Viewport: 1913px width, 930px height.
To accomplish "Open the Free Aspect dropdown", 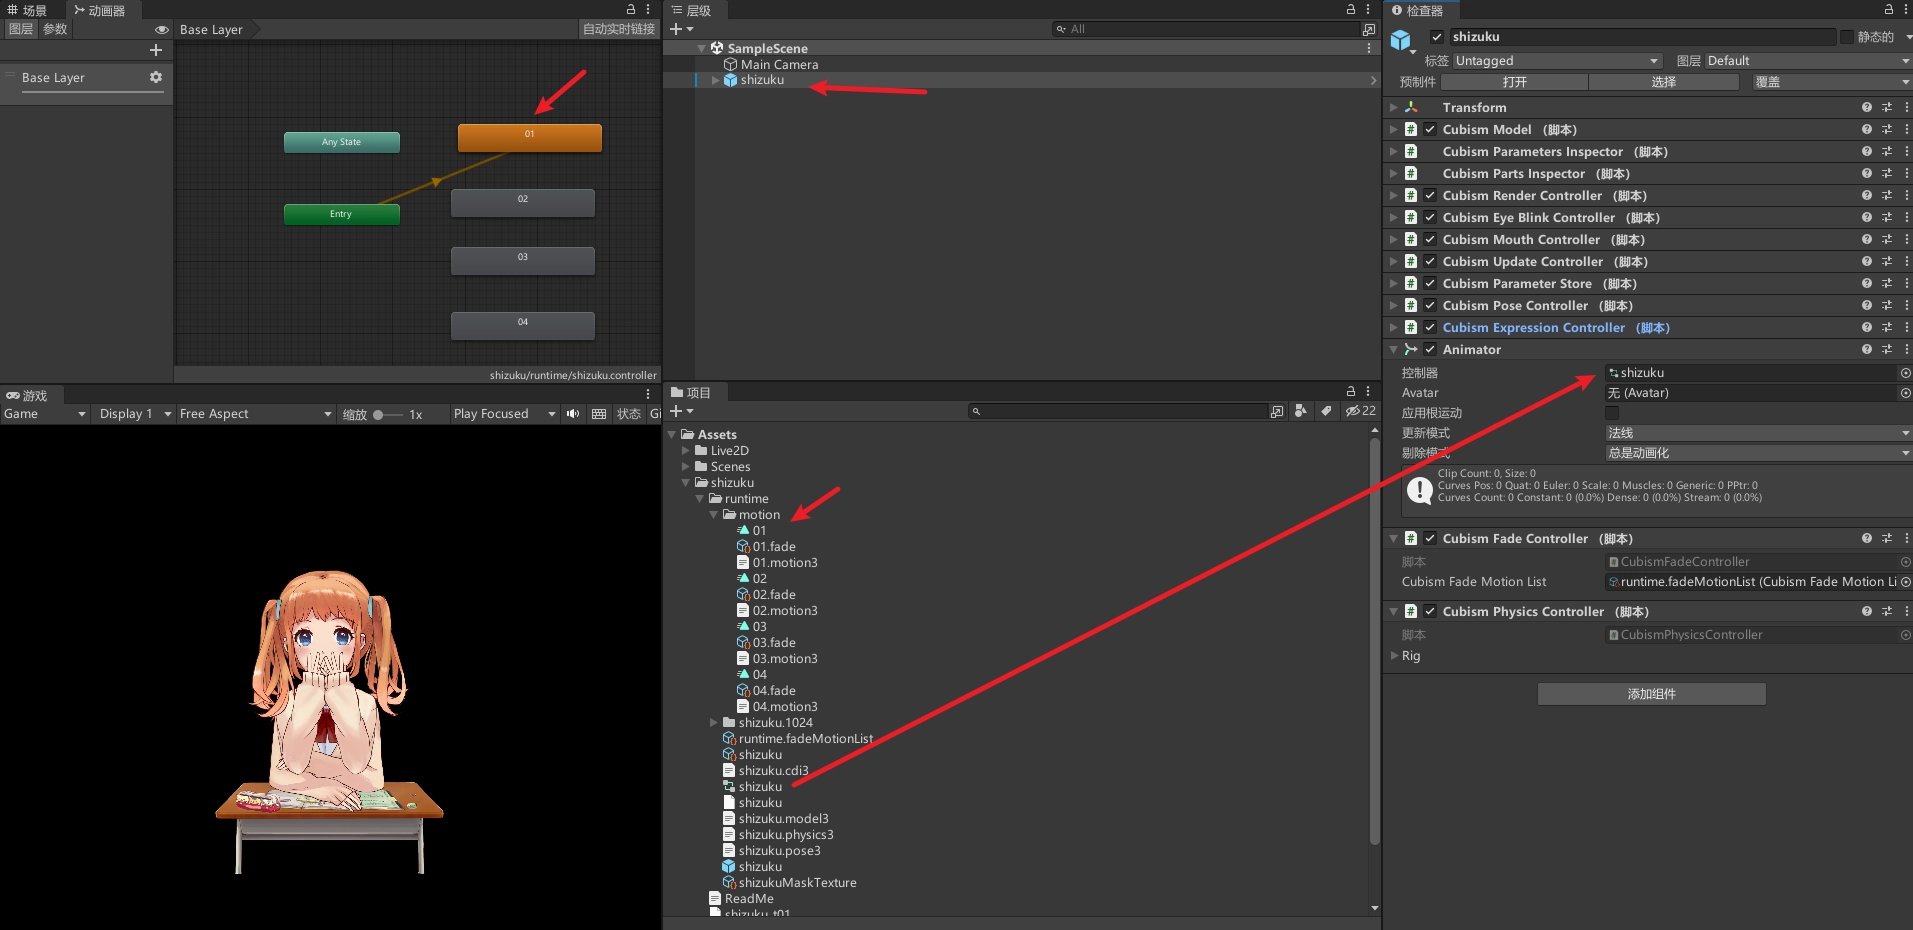I will [255, 414].
